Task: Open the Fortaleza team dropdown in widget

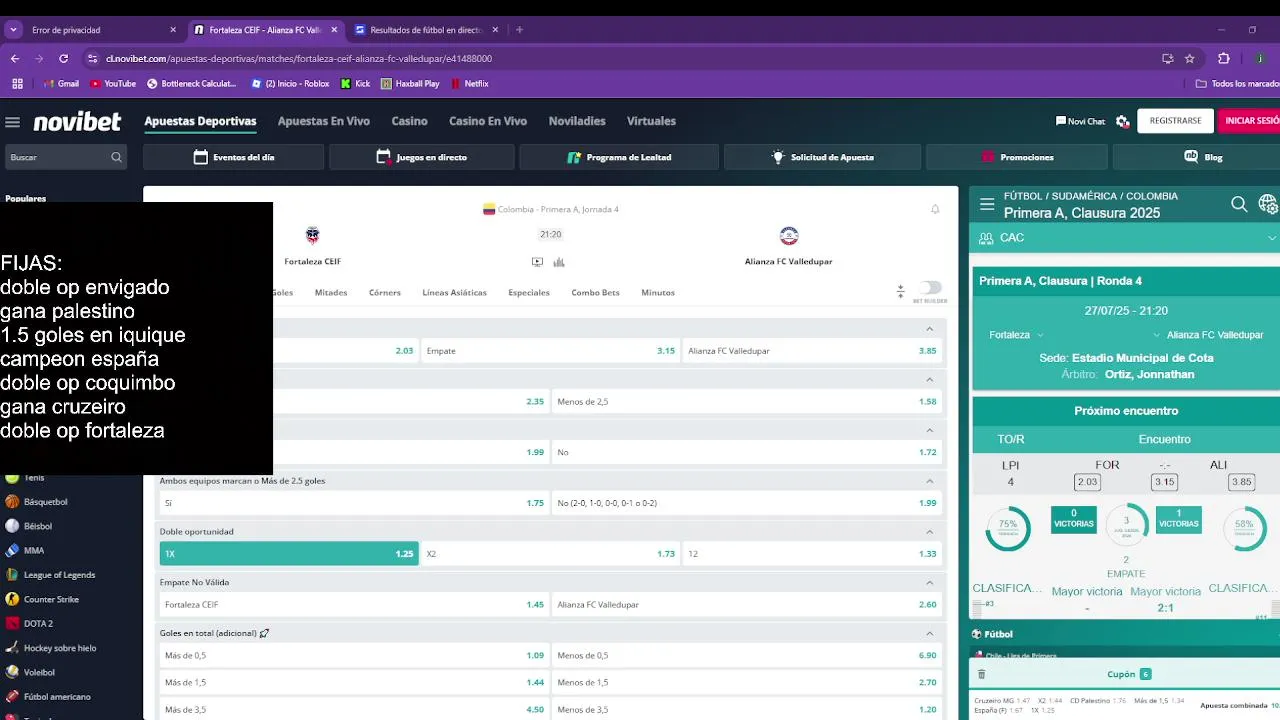Action: point(1016,335)
